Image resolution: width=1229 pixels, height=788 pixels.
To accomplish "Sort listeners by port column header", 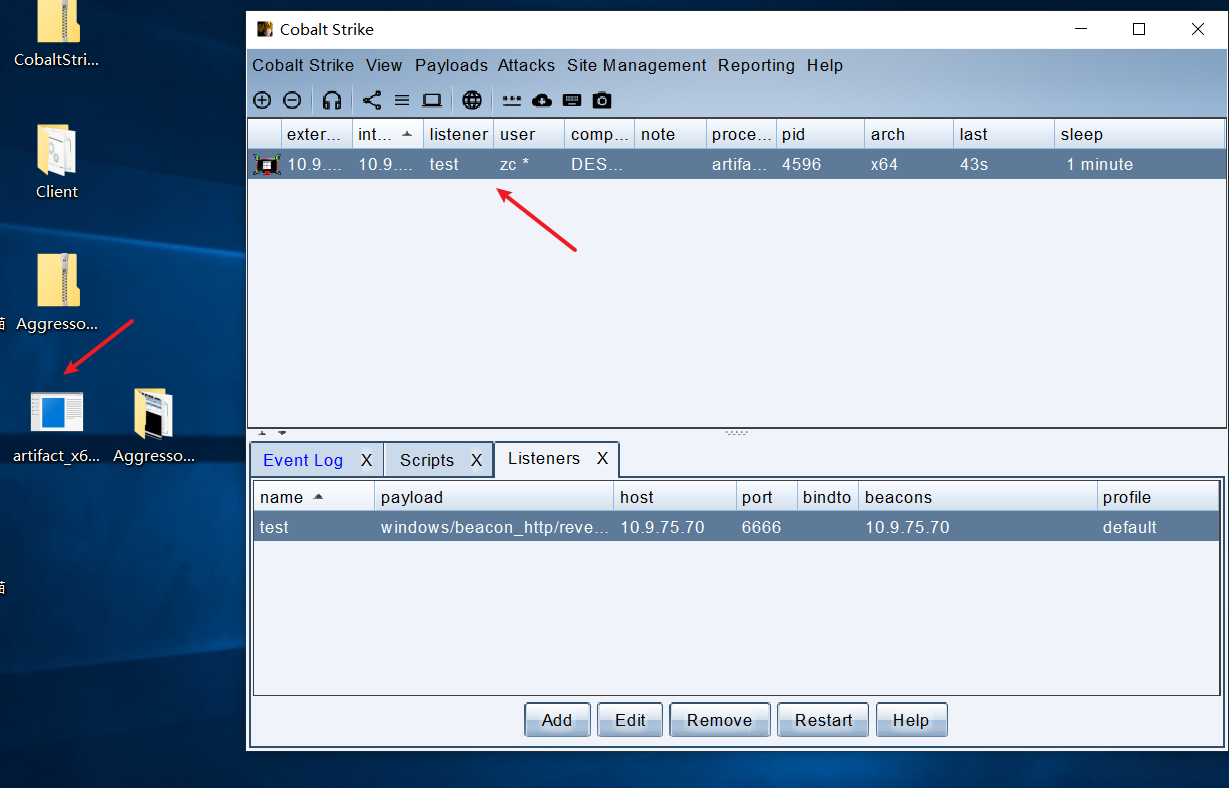I will point(766,497).
